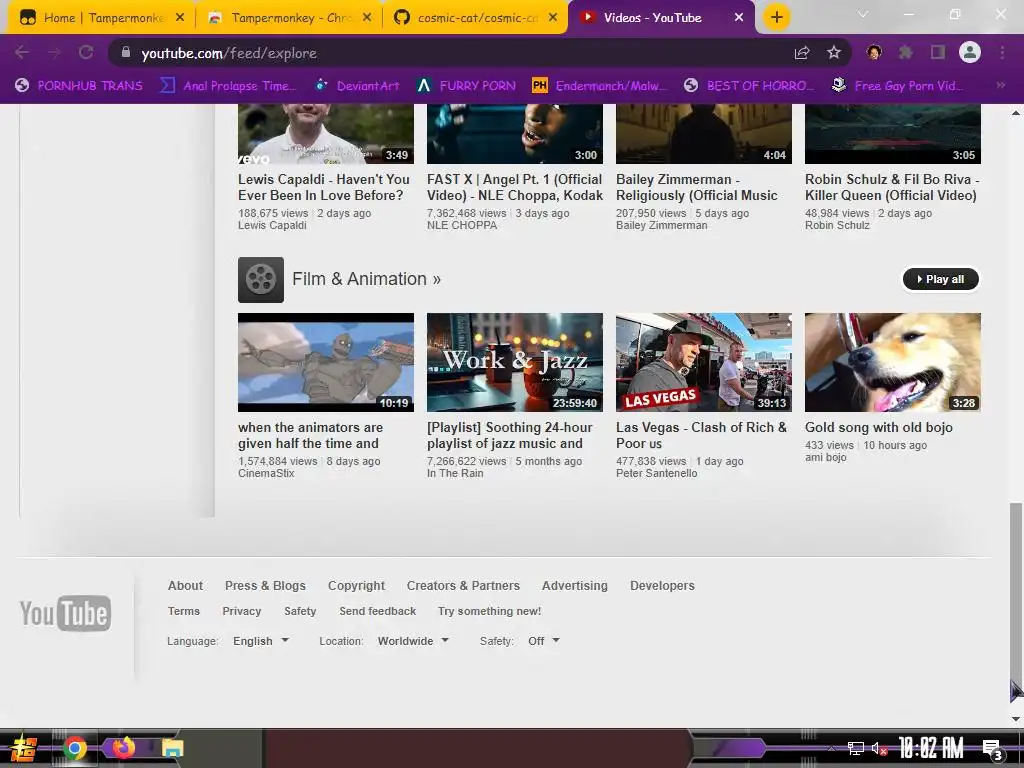1024x768 pixels.
Task: Launch Firefox from the taskbar
Action: [x=123, y=747]
